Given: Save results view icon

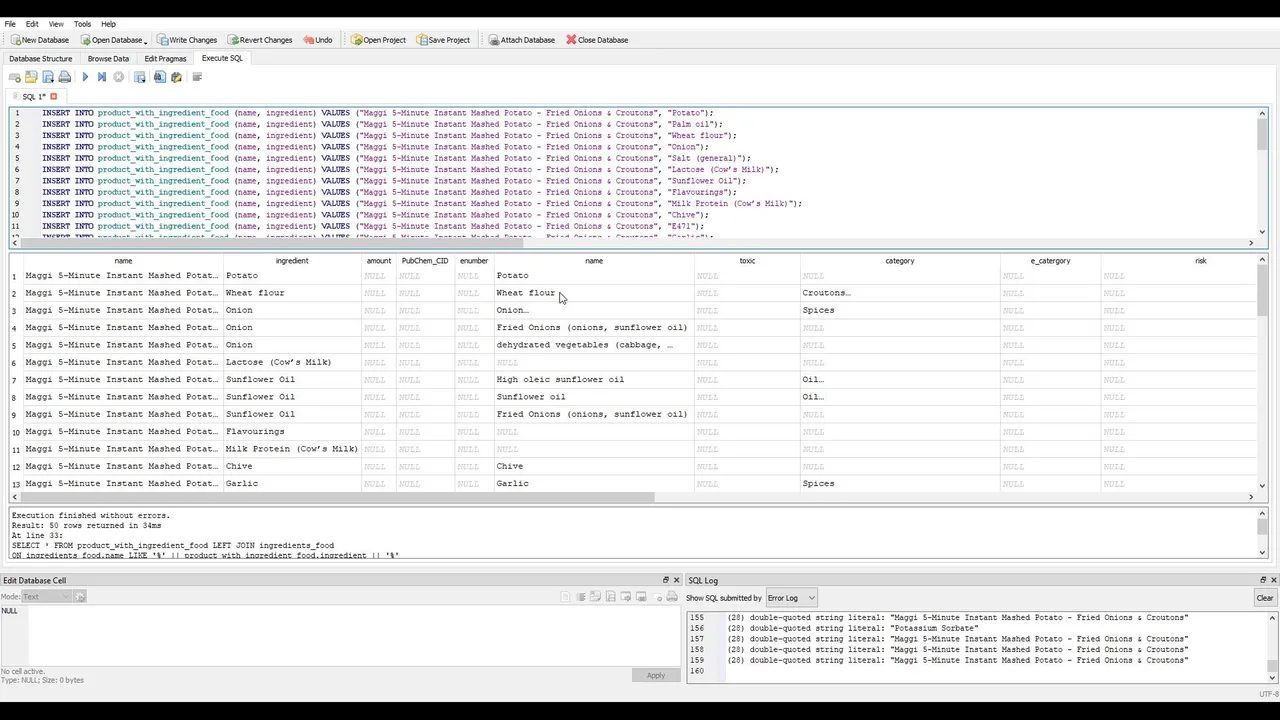Looking at the screenshot, I should [139, 77].
